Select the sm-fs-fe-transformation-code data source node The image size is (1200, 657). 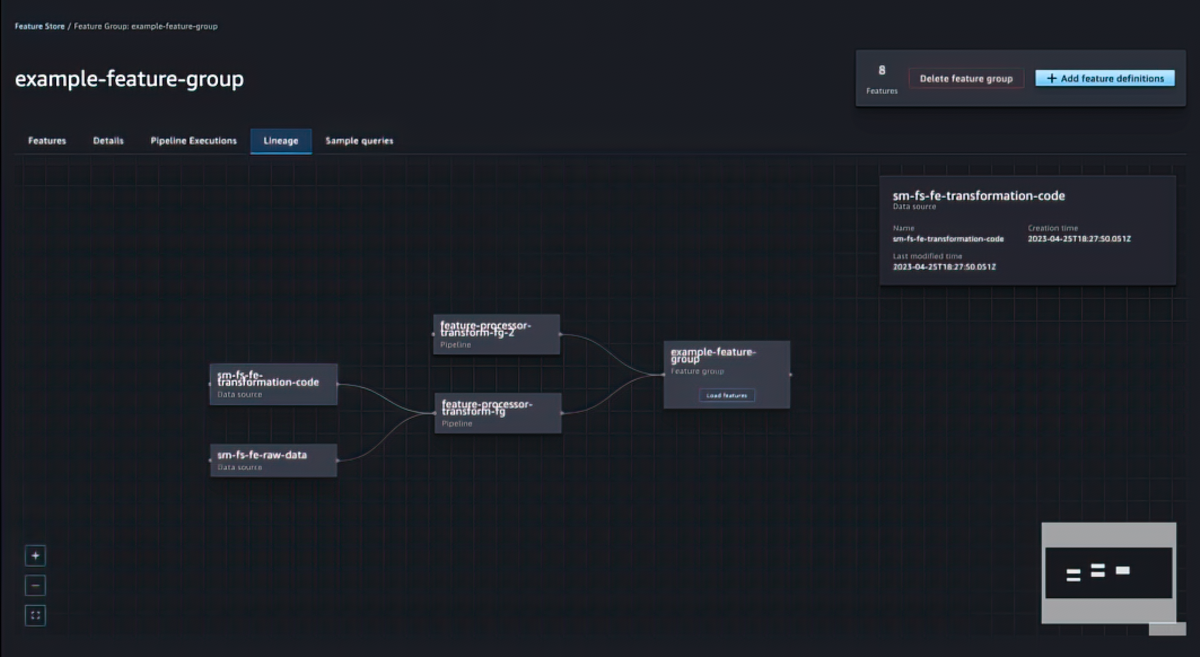pos(273,384)
